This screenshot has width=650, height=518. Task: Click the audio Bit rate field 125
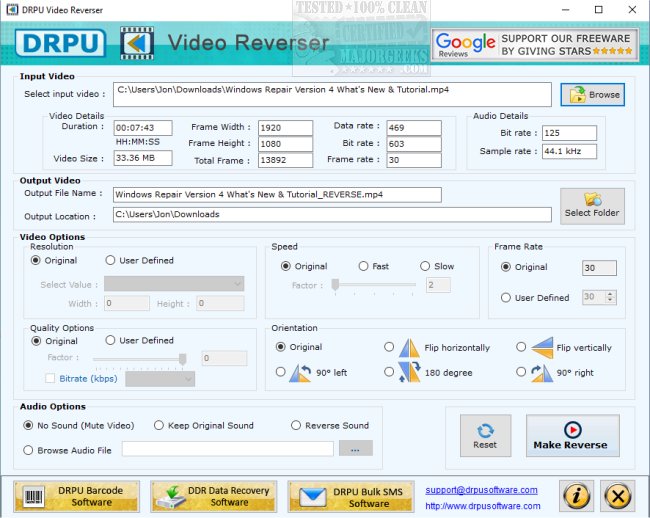(570, 133)
